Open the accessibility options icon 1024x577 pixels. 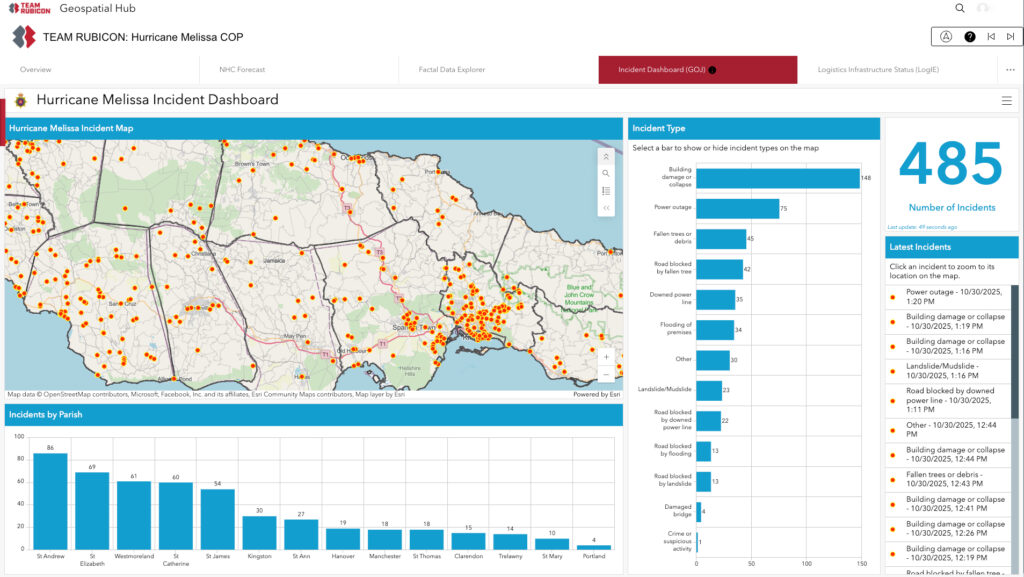click(946, 36)
